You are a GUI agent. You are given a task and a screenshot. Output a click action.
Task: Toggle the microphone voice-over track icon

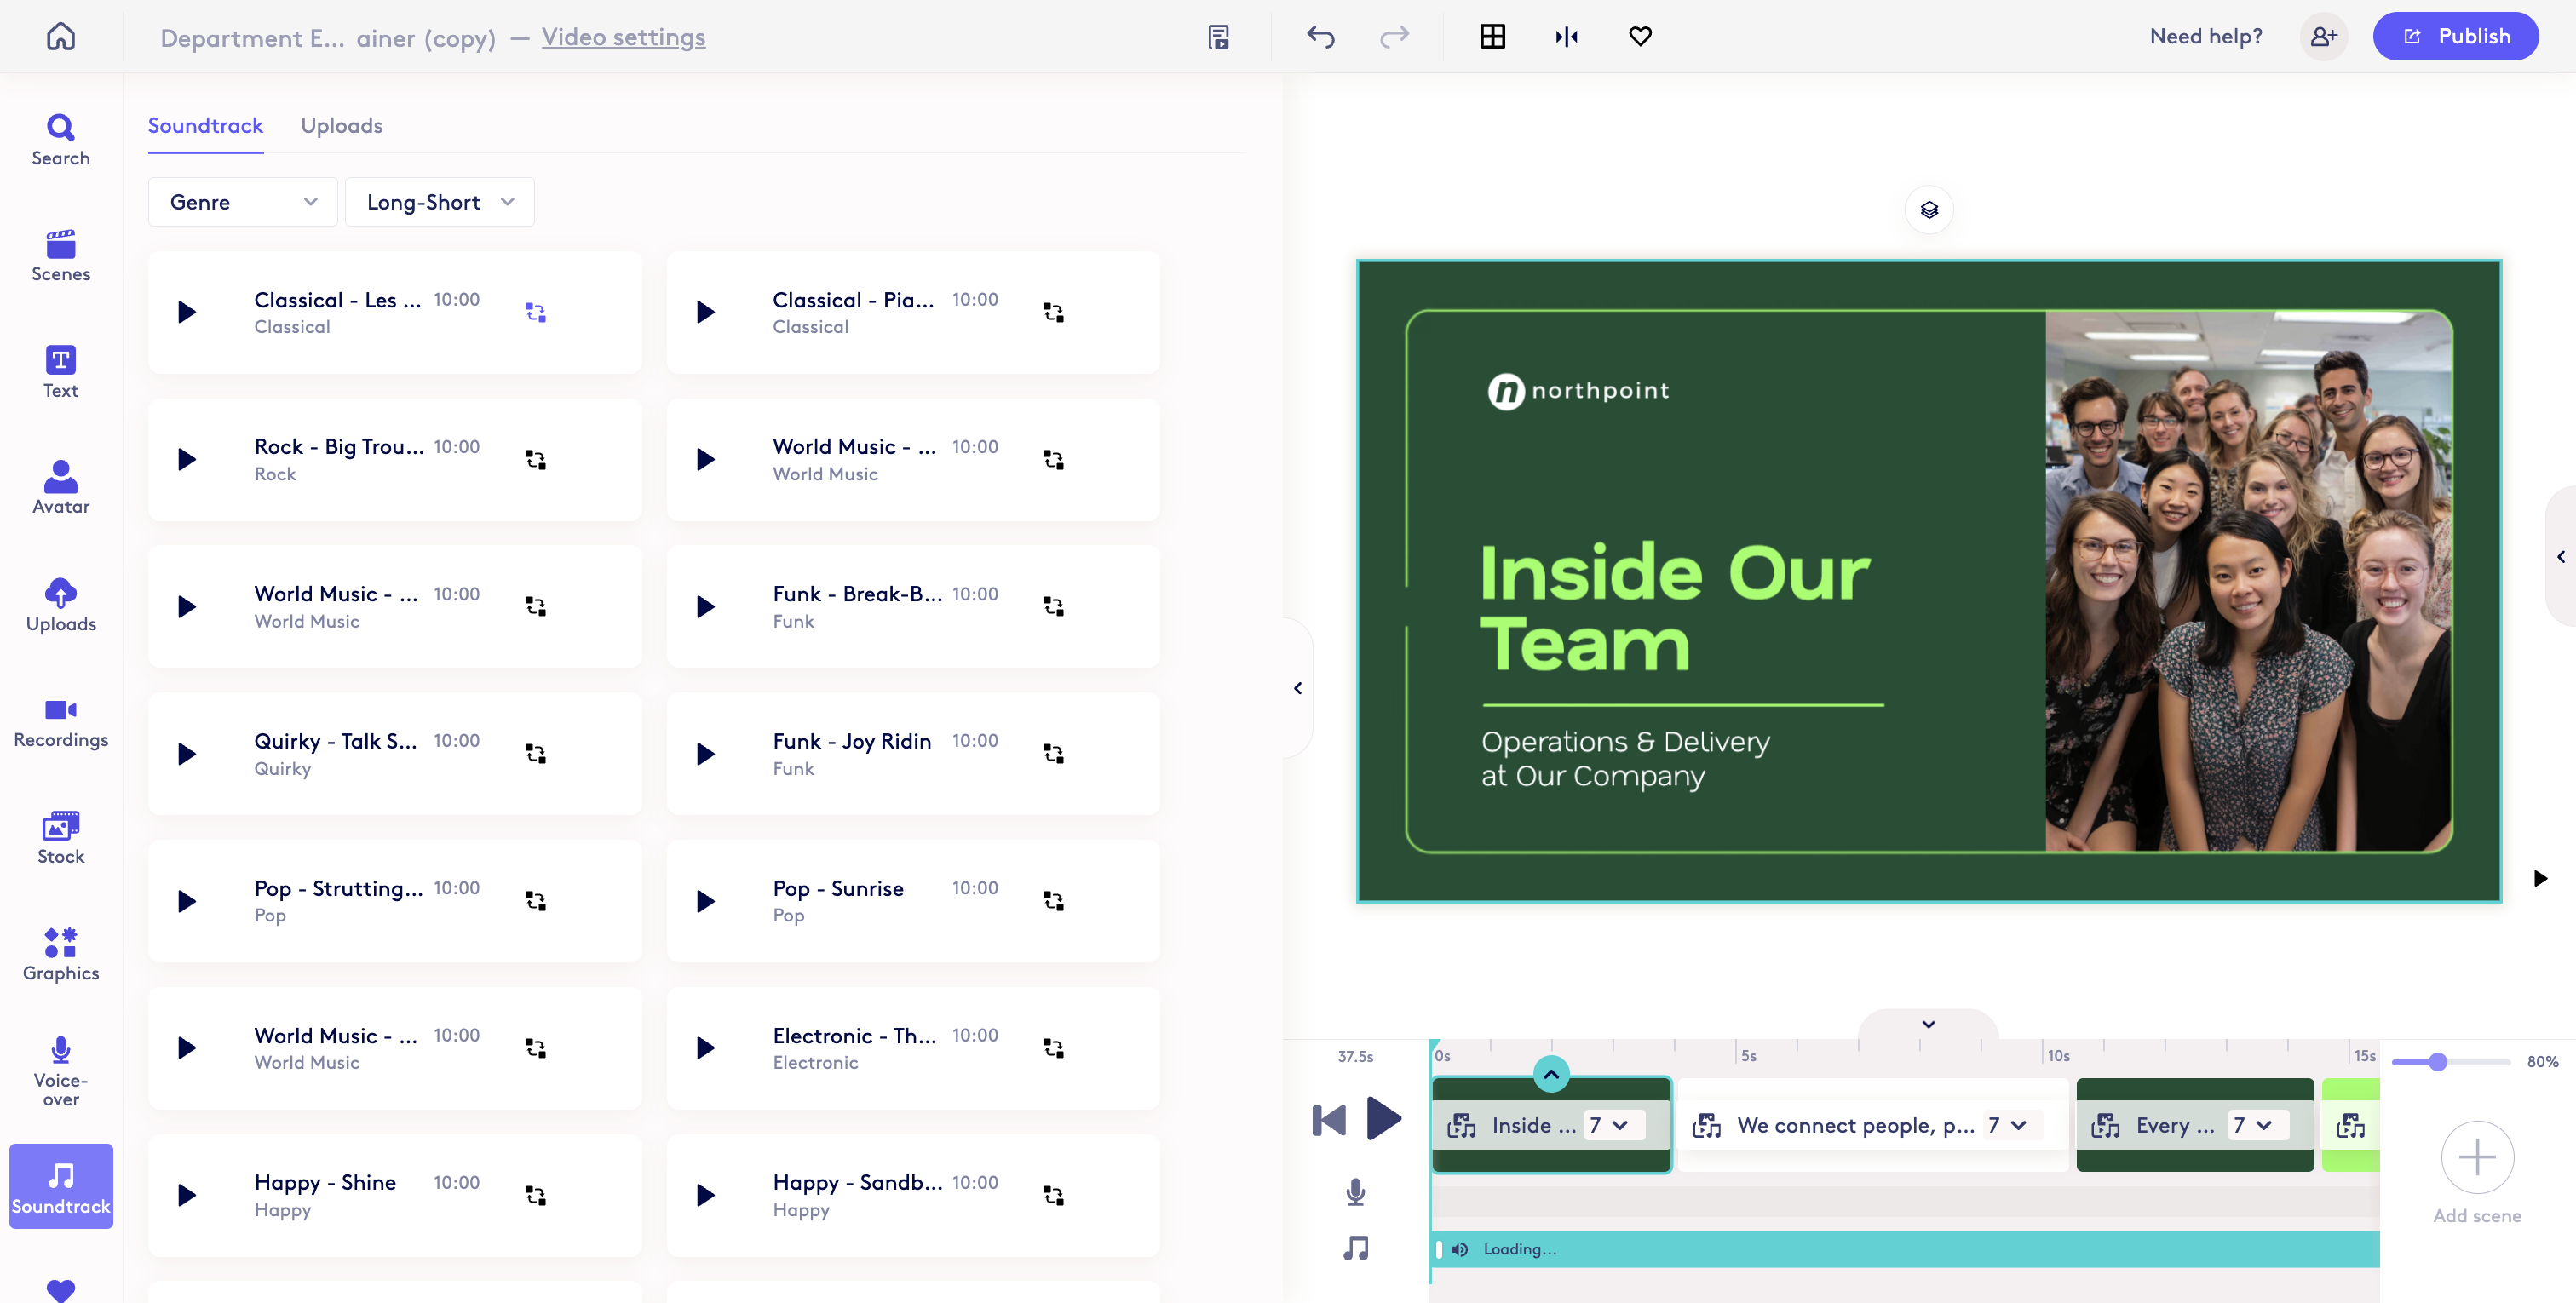point(1355,1191)
